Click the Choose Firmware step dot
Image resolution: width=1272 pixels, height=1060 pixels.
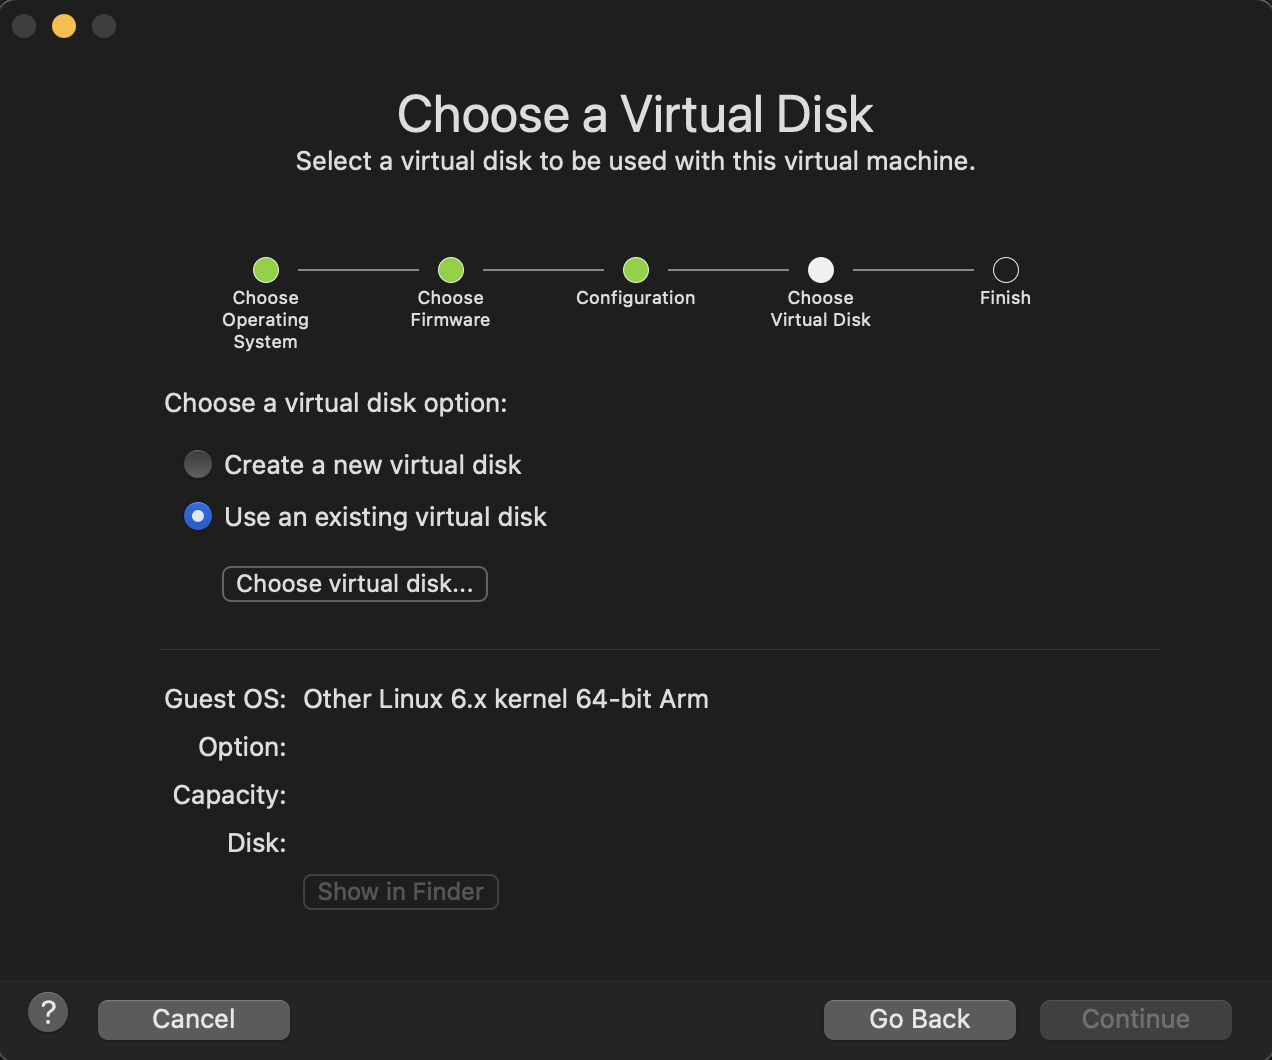click(451, 270)
